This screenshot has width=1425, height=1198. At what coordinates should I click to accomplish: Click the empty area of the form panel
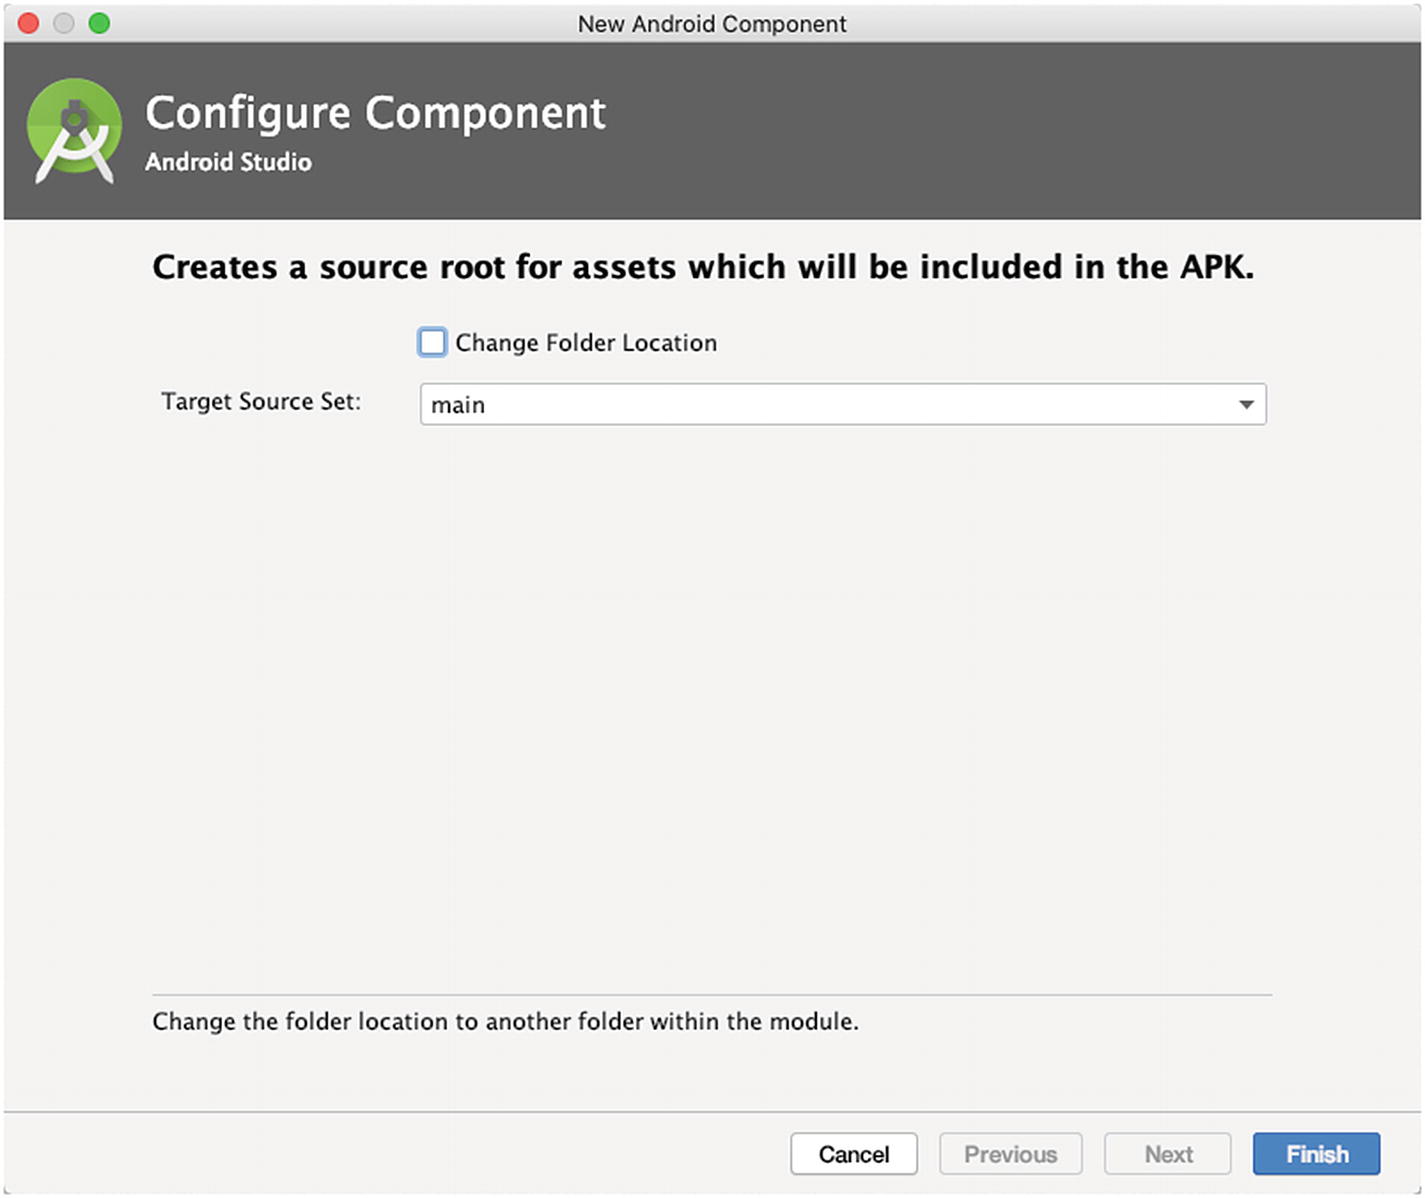tap(712, 700)
